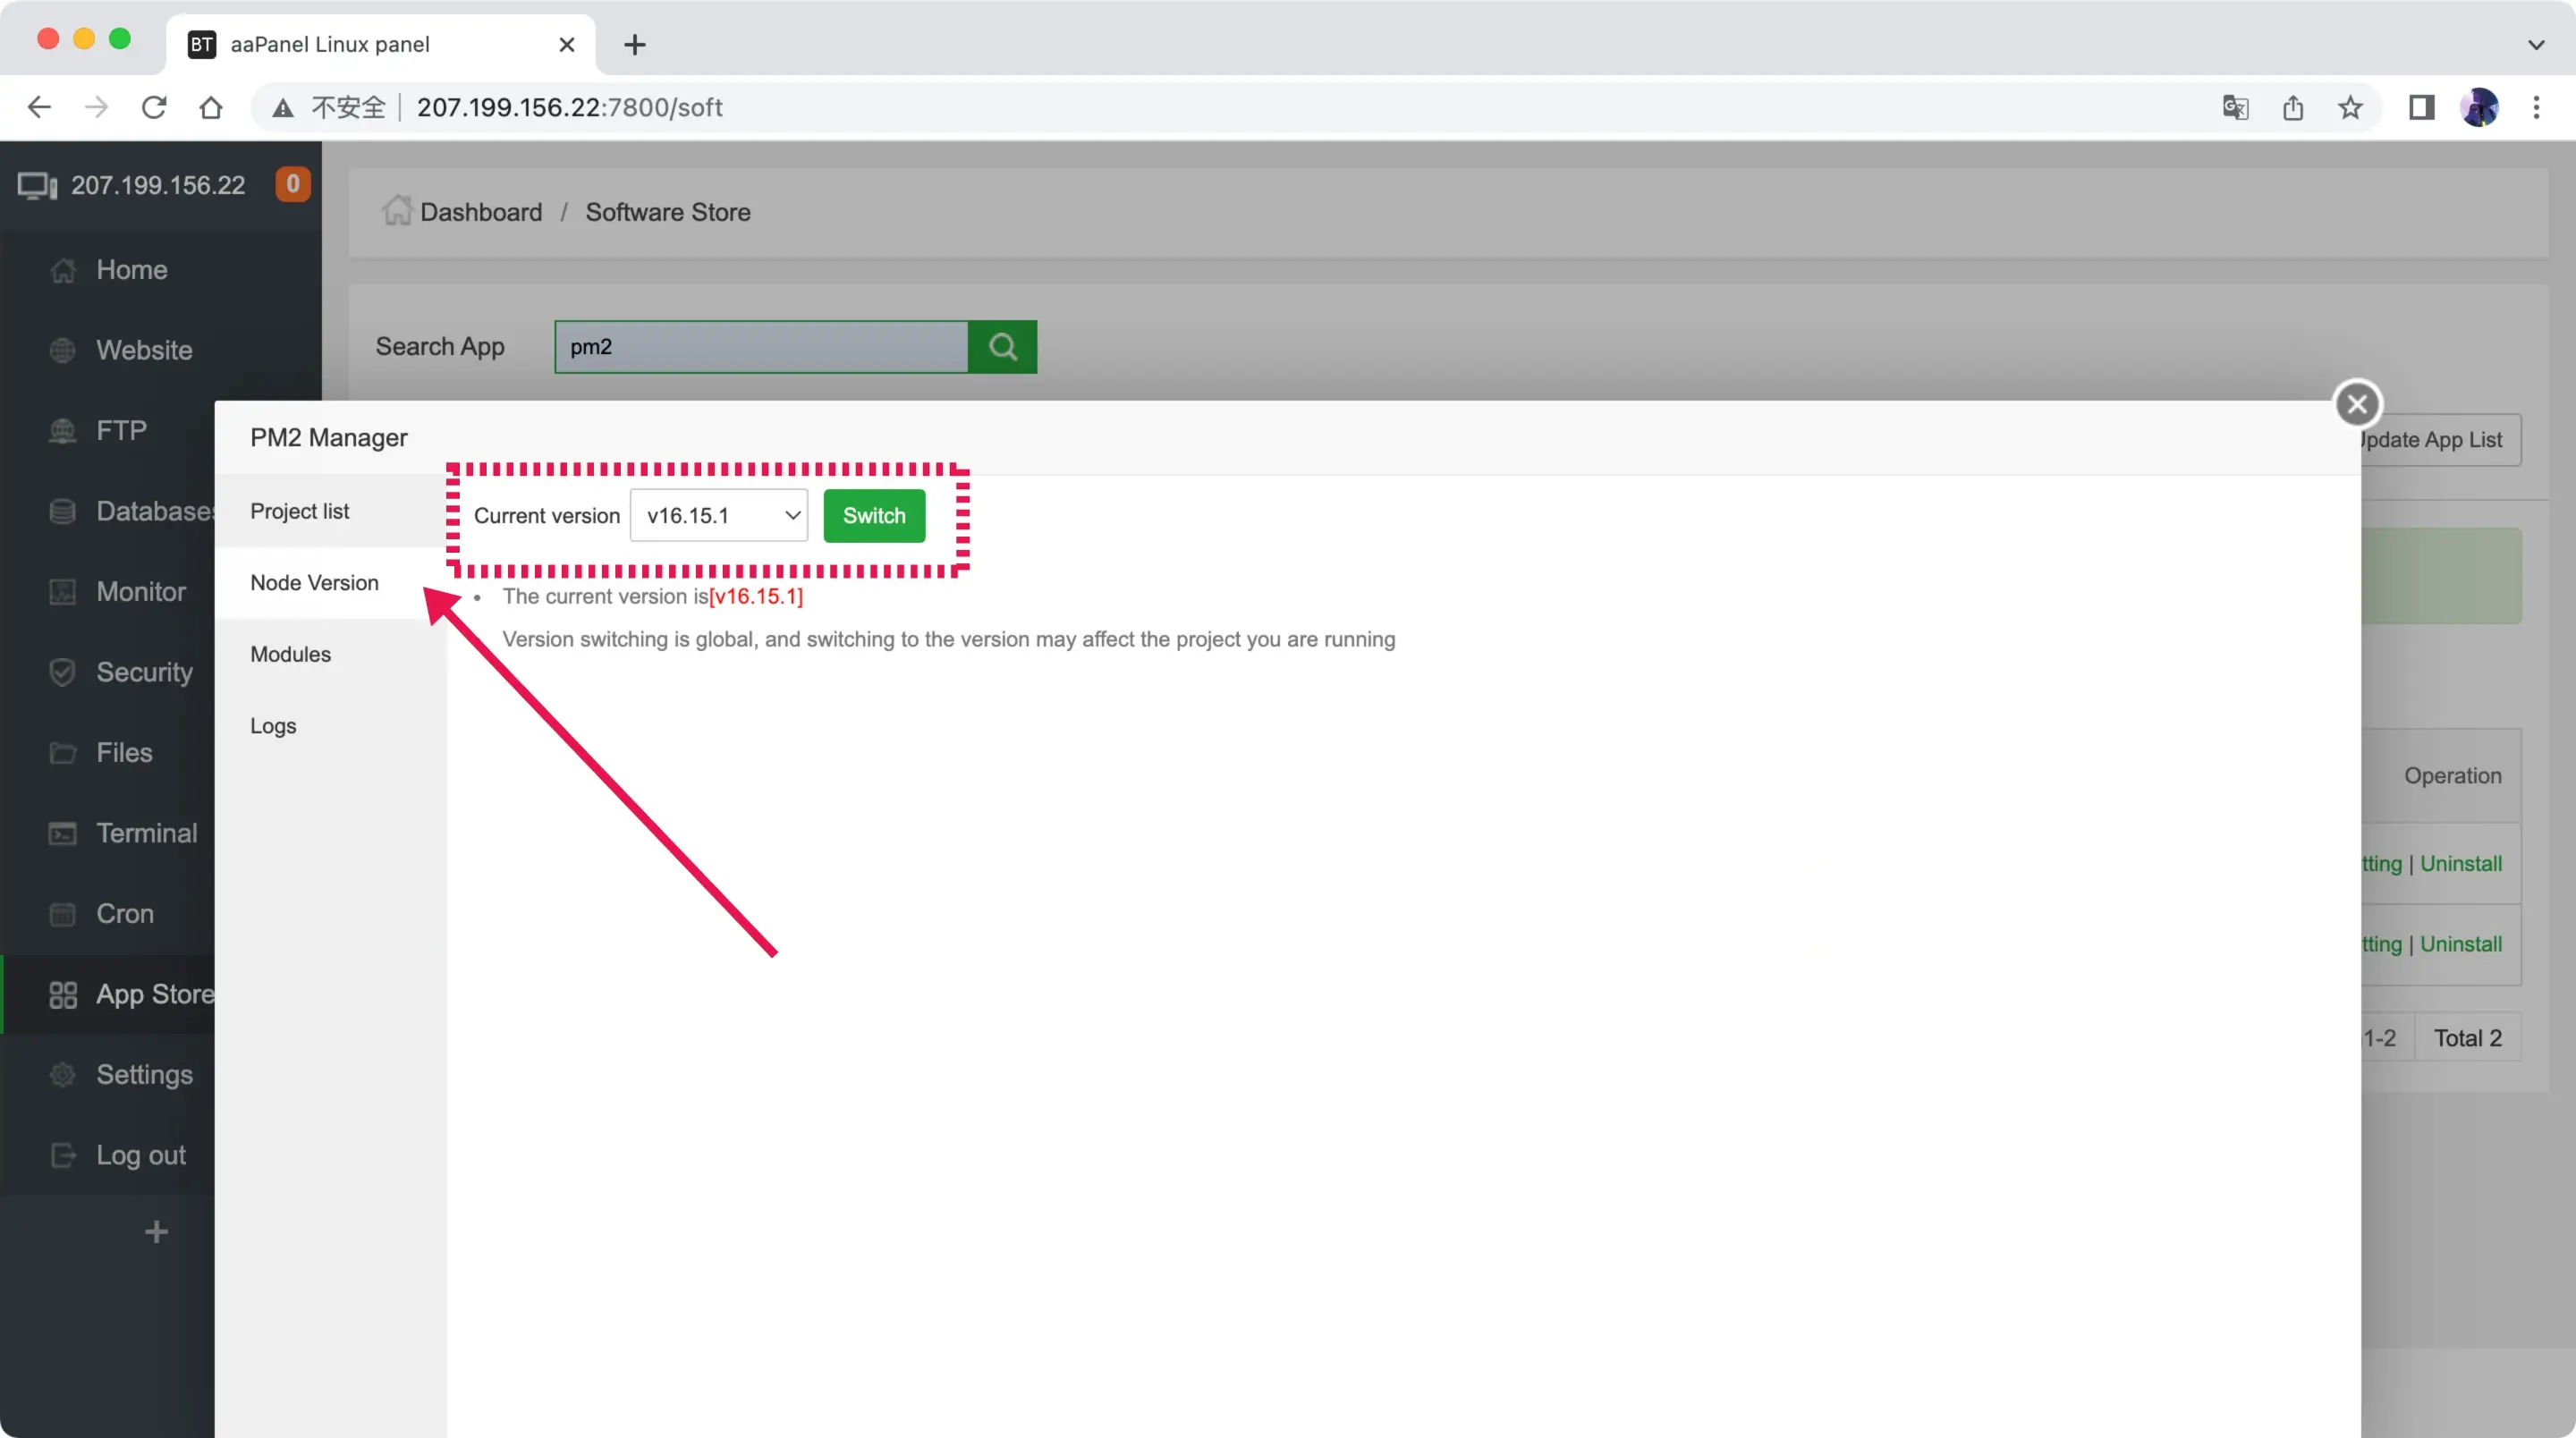Click the tab search chevron
This screenshot has height=1438, width=2576.
[2536, 44]
